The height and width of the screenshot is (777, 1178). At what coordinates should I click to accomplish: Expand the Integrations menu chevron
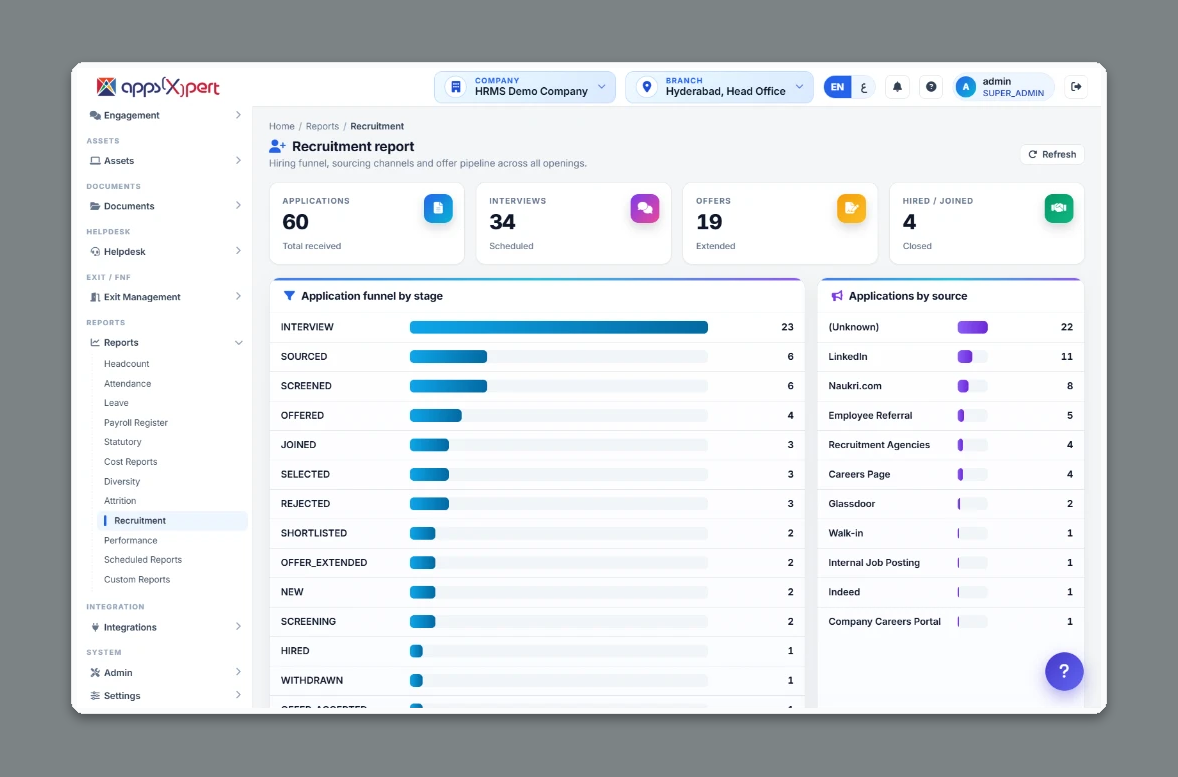[x=238, y=627]
